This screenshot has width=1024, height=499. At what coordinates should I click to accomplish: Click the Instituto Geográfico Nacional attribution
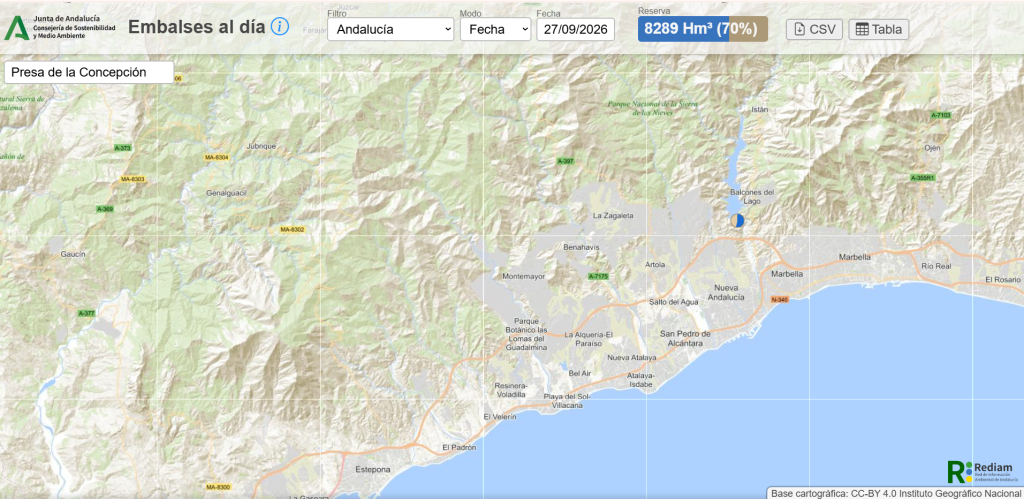(x=895, y=493)
